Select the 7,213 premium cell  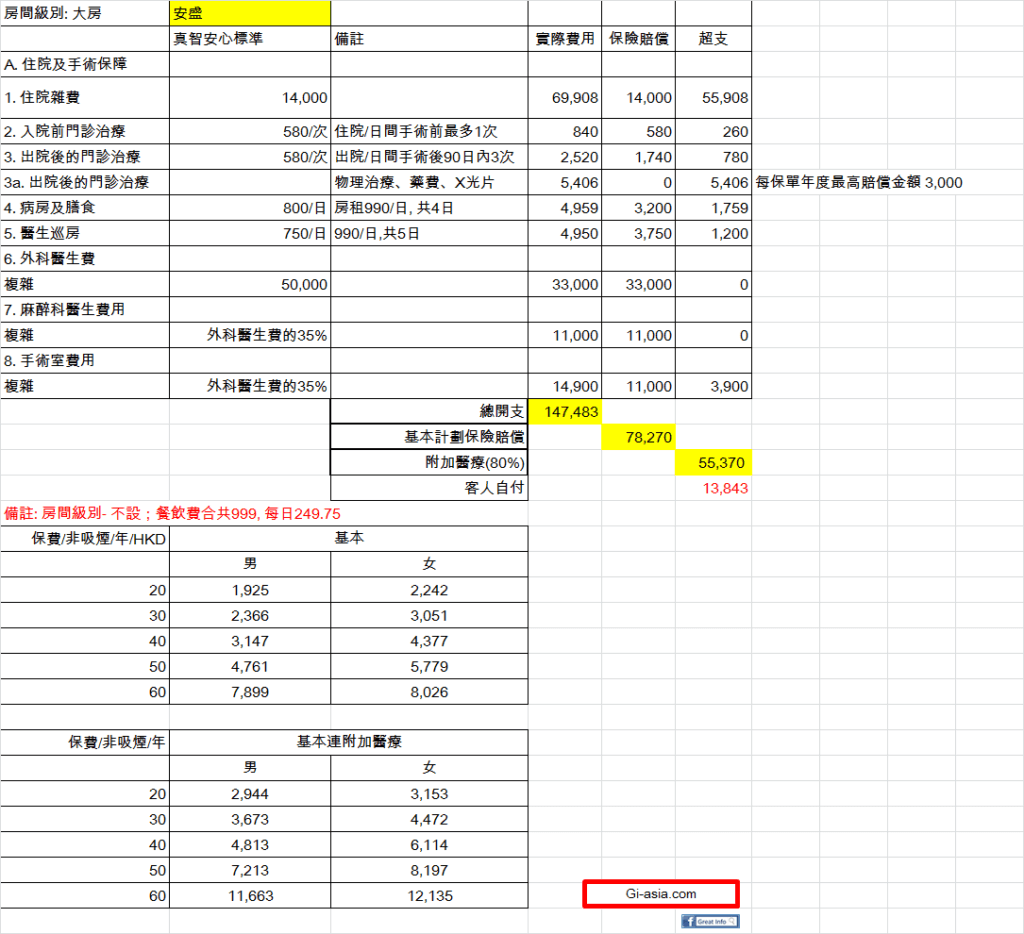click(250, 870)
